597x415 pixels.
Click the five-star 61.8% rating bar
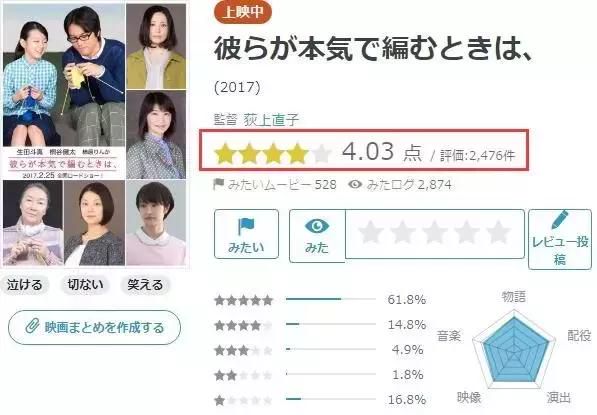[330, 299]
